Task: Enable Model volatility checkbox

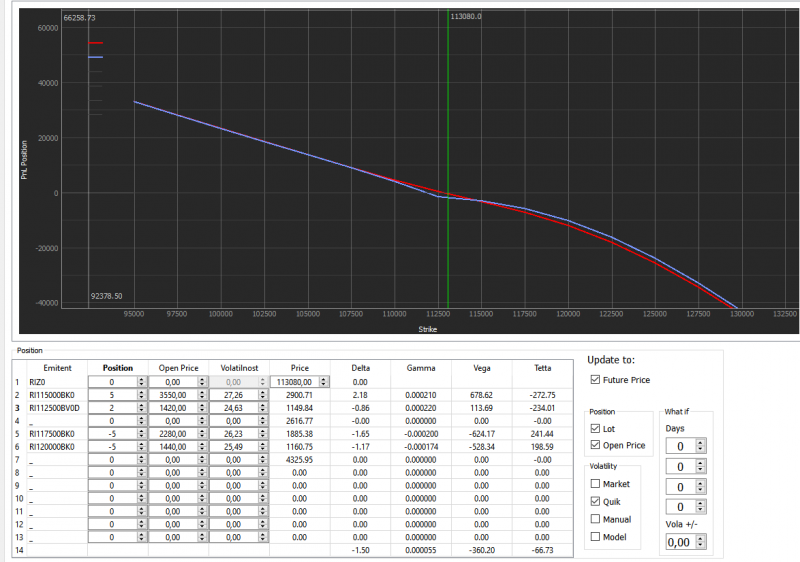Action: [x=595, y=537]
